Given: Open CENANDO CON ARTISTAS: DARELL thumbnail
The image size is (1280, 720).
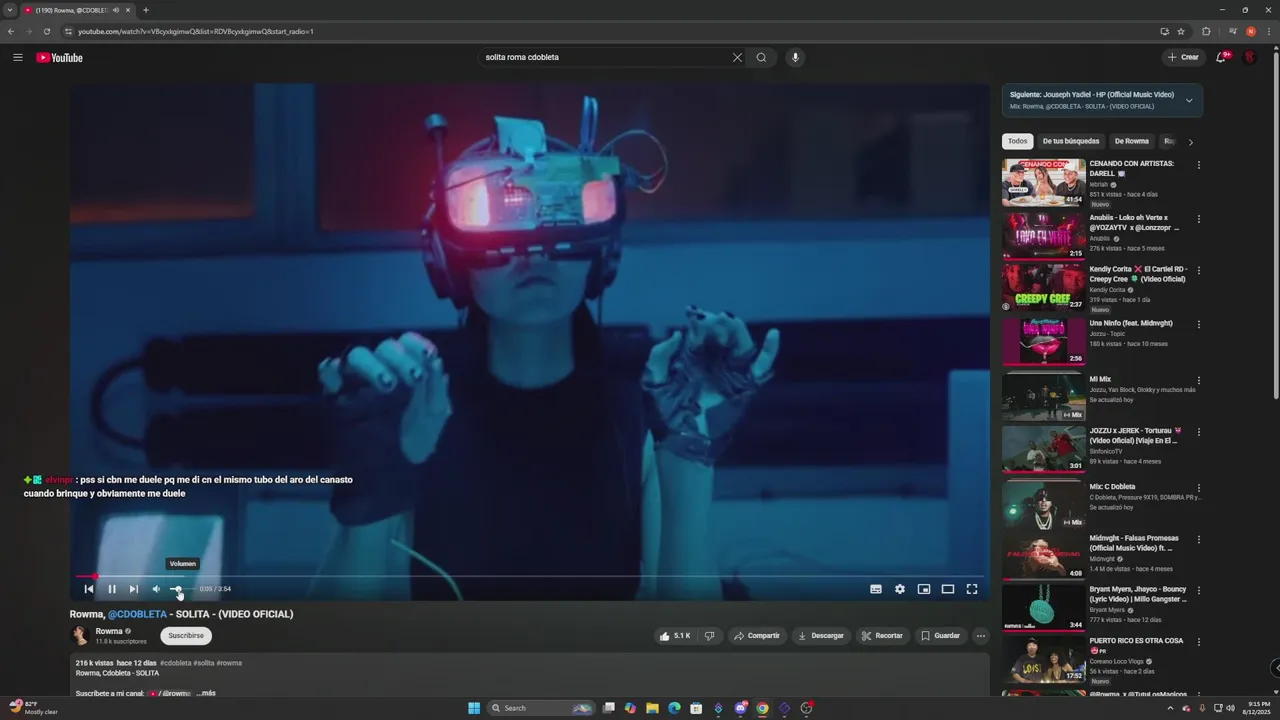Looking at the screenshot, I should 1044,182.
